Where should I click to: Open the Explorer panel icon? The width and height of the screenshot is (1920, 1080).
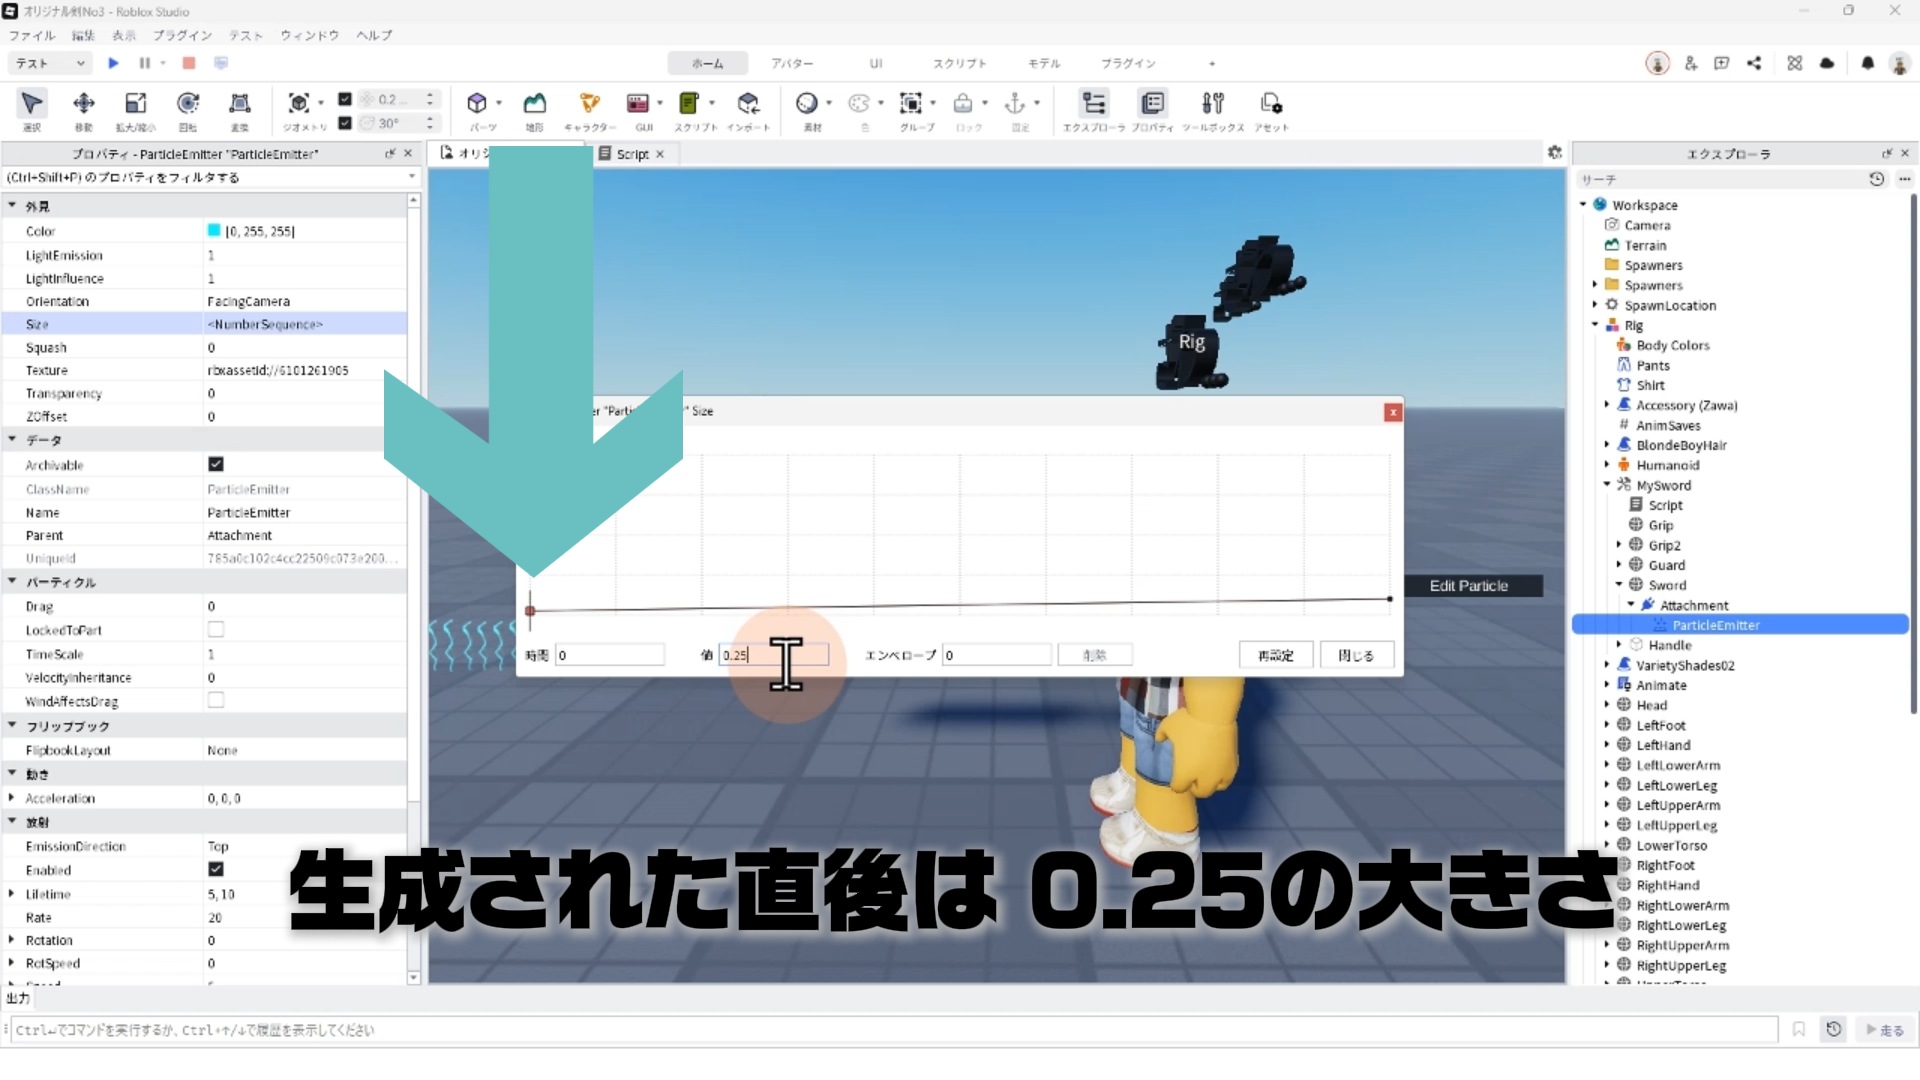[x=1094, y=103]
